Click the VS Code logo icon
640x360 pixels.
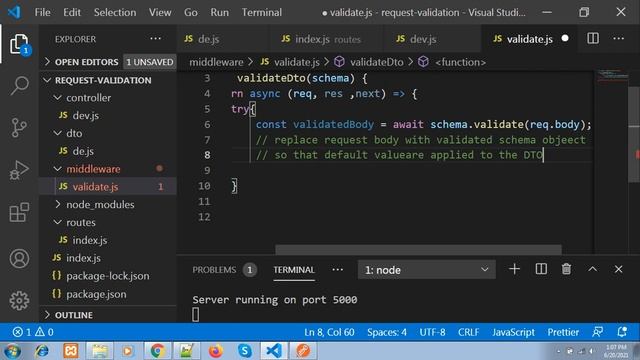14,12
